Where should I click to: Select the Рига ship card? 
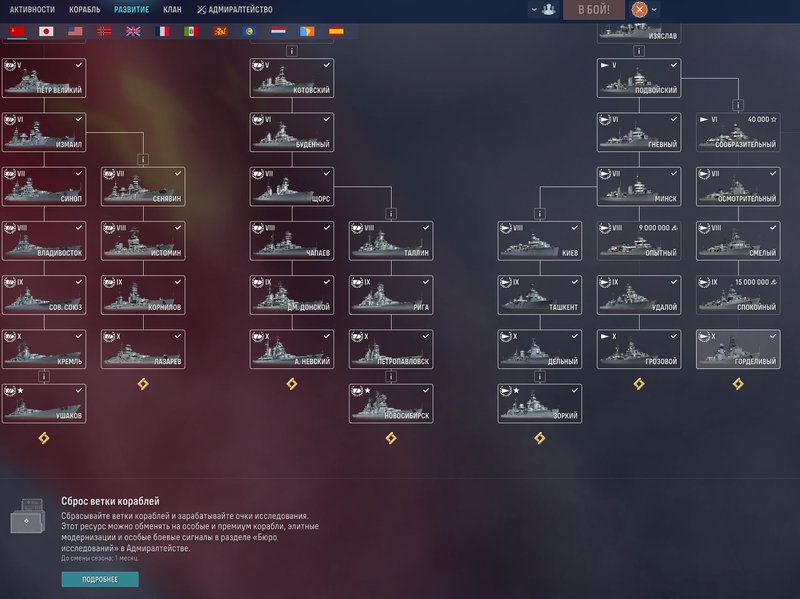(x=391, y=295)
